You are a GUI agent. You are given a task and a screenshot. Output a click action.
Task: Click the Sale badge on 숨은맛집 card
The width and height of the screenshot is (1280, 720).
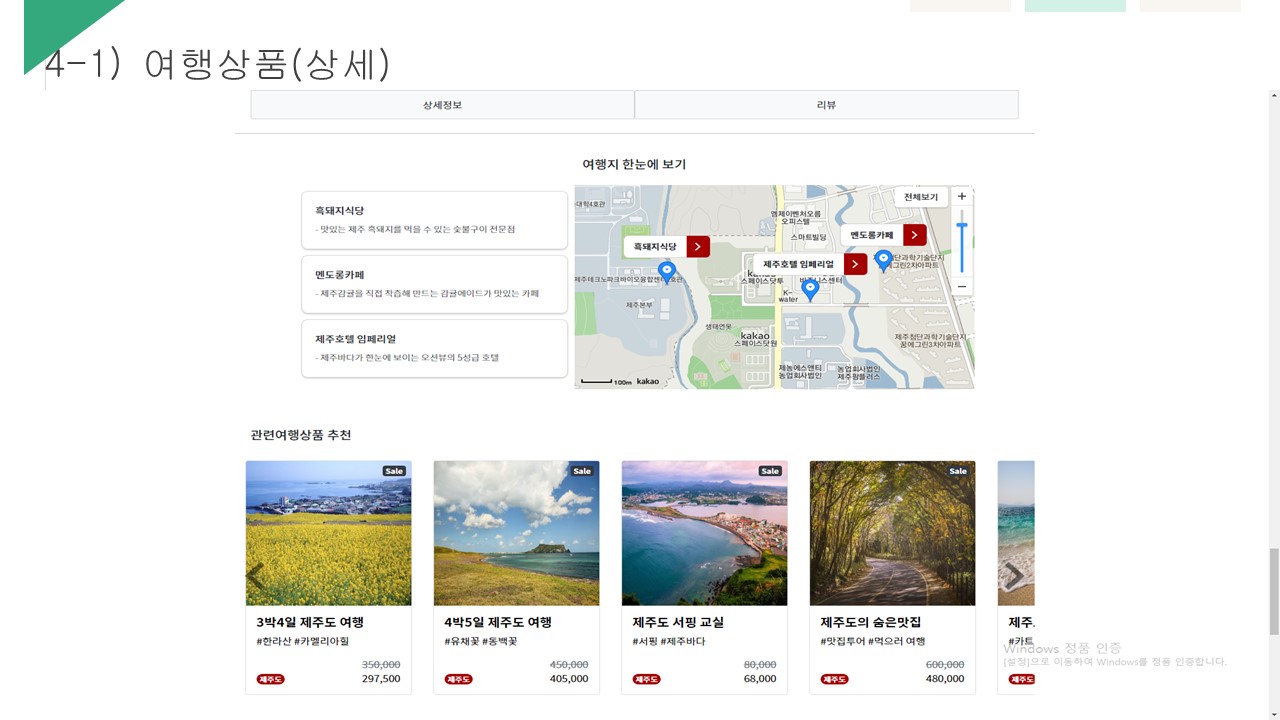pyautogui.click(x=958, y=471)
